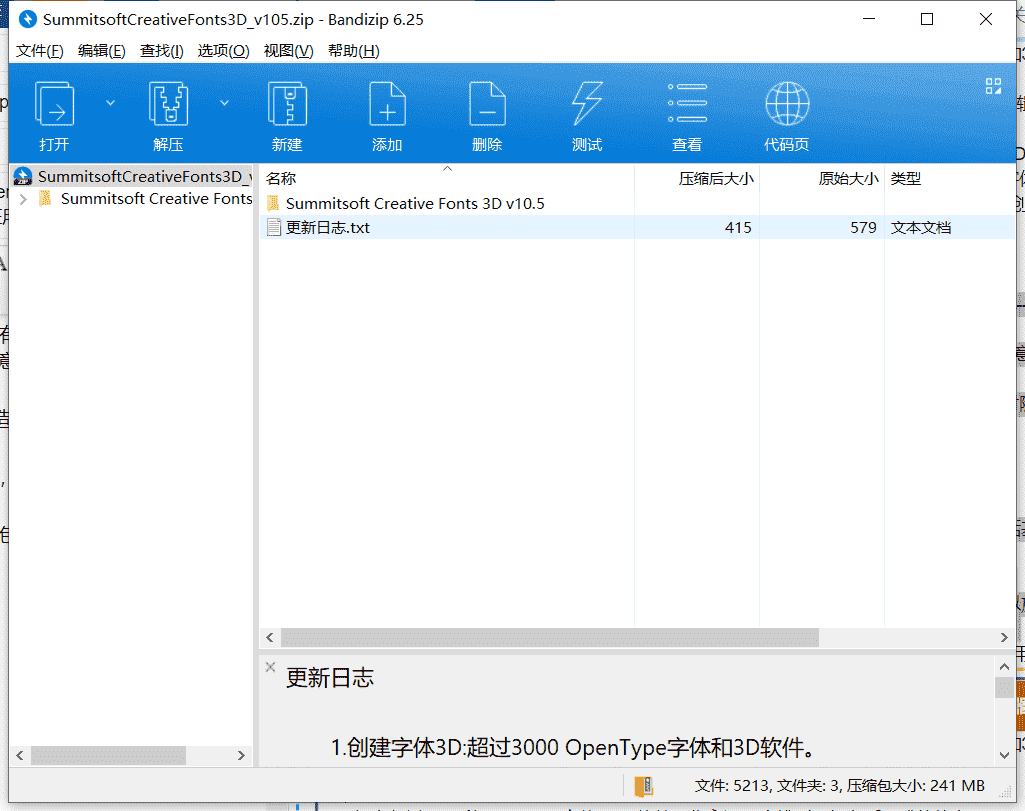The height and width of the screenshot is (811, 1025).
Task: Click the View (查看) list icon
Action: tap(687, 103)
